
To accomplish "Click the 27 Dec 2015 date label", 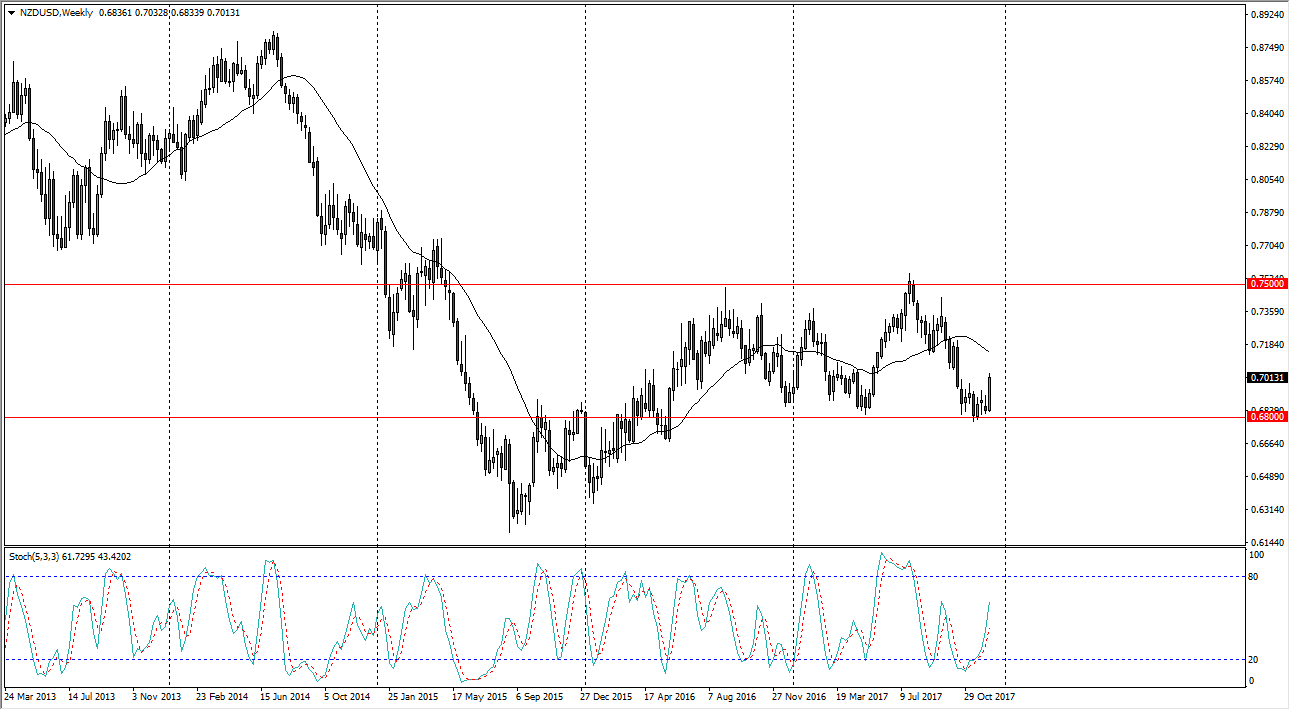I will [606, 696].
